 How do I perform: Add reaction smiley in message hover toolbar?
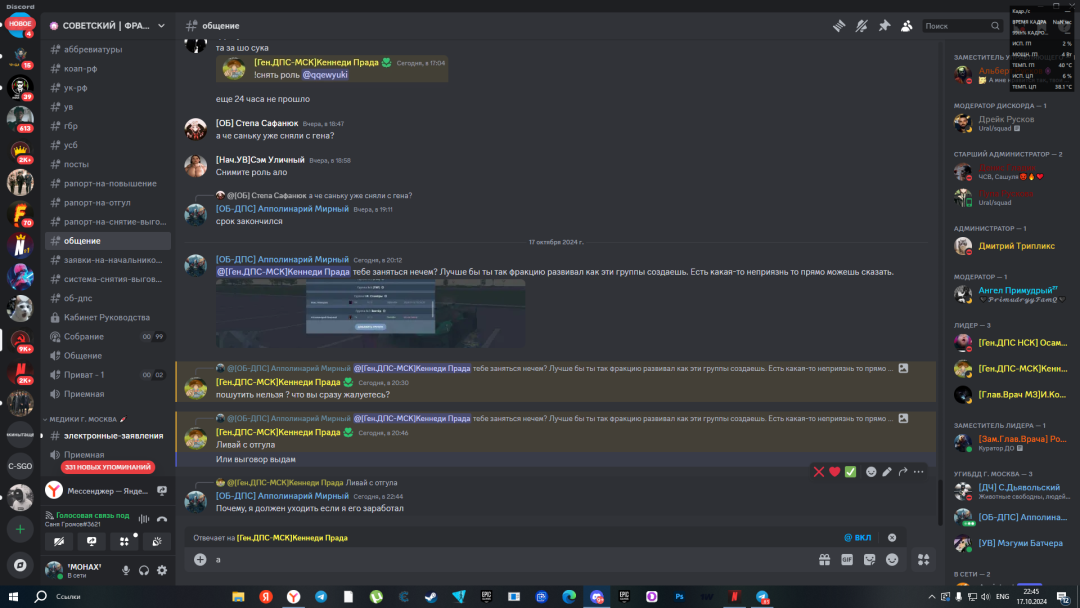(x=871, y=472)
